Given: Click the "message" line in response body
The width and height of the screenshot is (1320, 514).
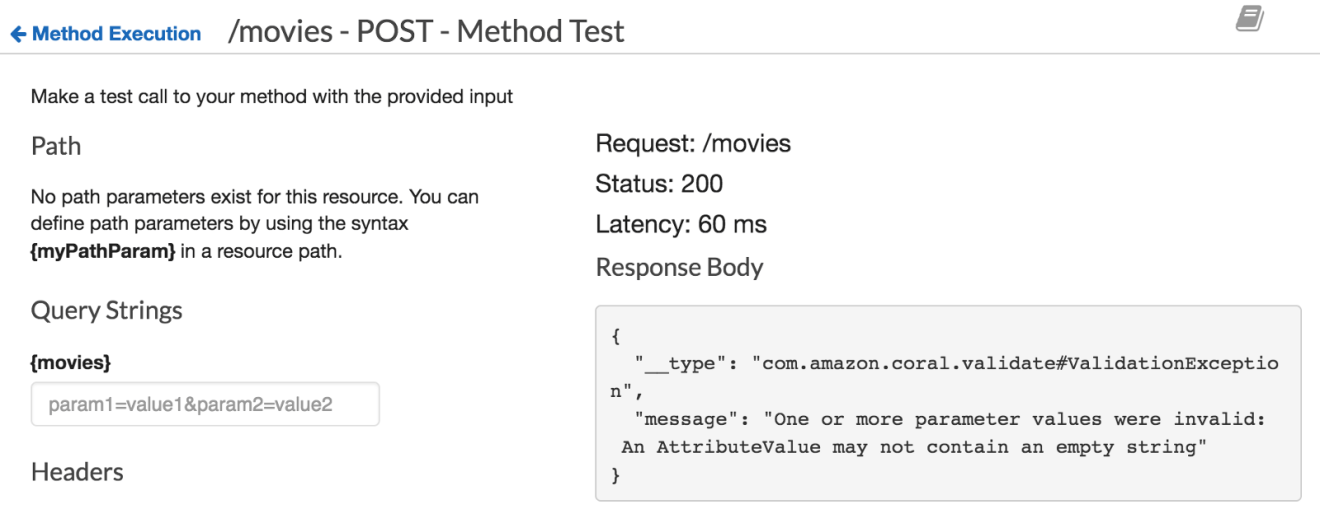Looking at the screenshot, I should click(944, 434).
